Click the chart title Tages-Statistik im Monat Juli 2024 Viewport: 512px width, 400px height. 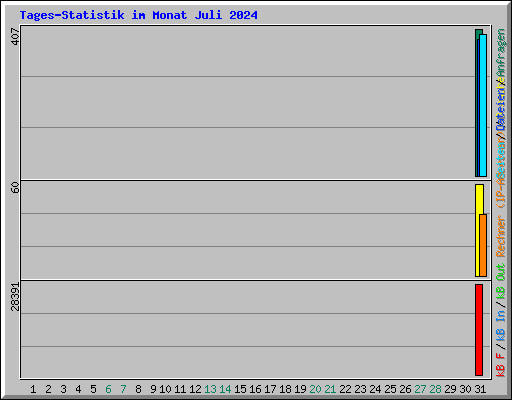pos(138,15)
